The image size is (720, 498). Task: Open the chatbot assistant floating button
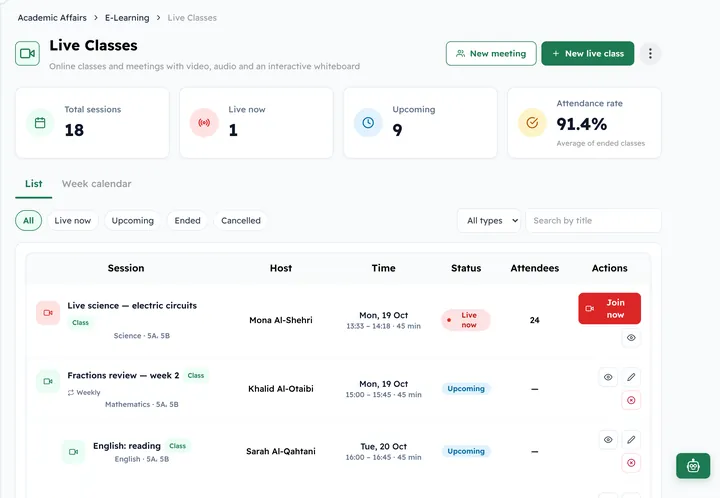tap(693, 466)
